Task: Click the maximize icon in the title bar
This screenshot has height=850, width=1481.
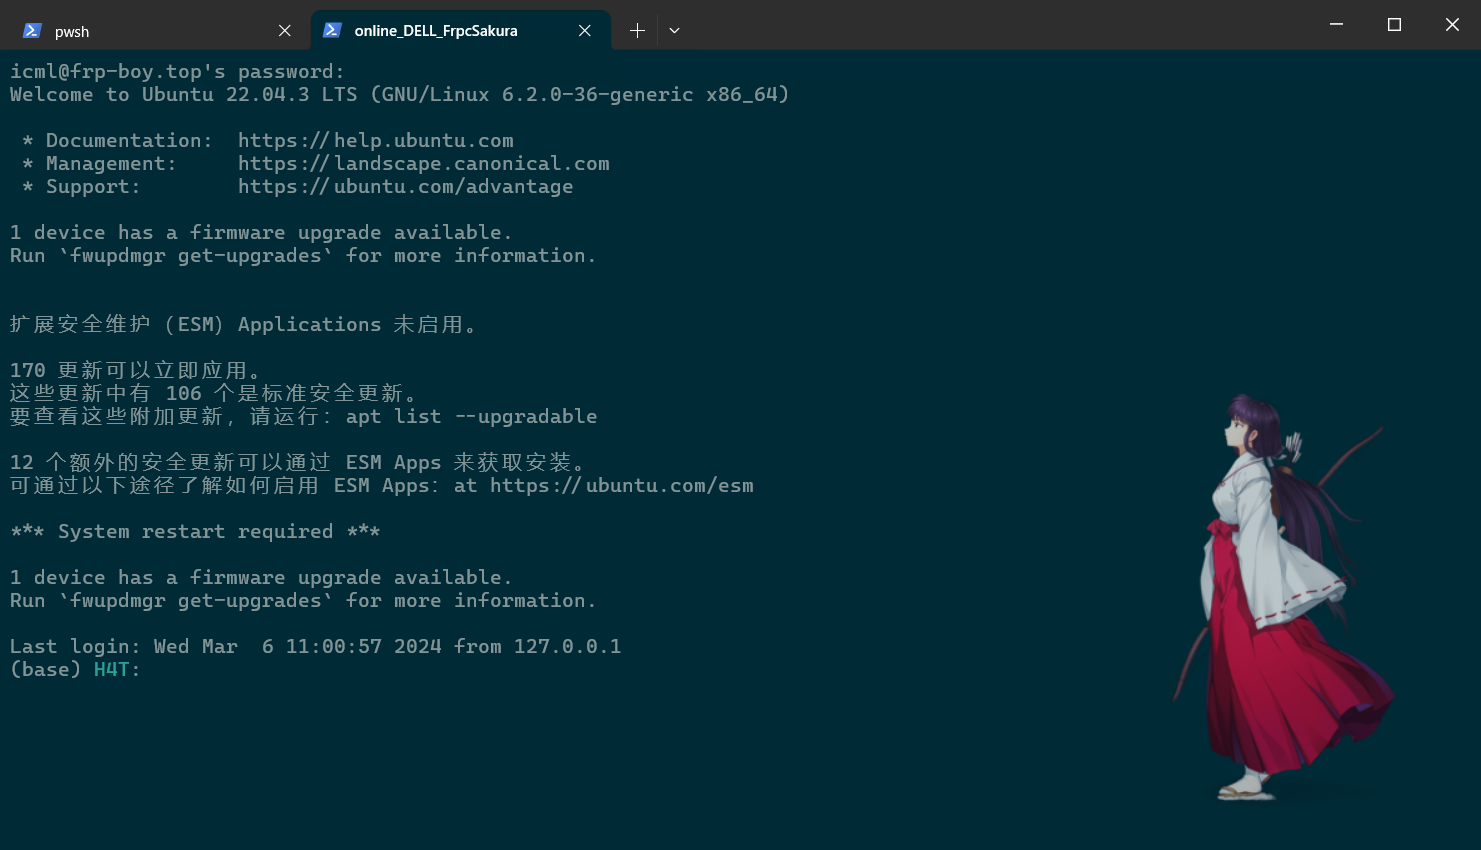Action: (x=1394, y=24)
